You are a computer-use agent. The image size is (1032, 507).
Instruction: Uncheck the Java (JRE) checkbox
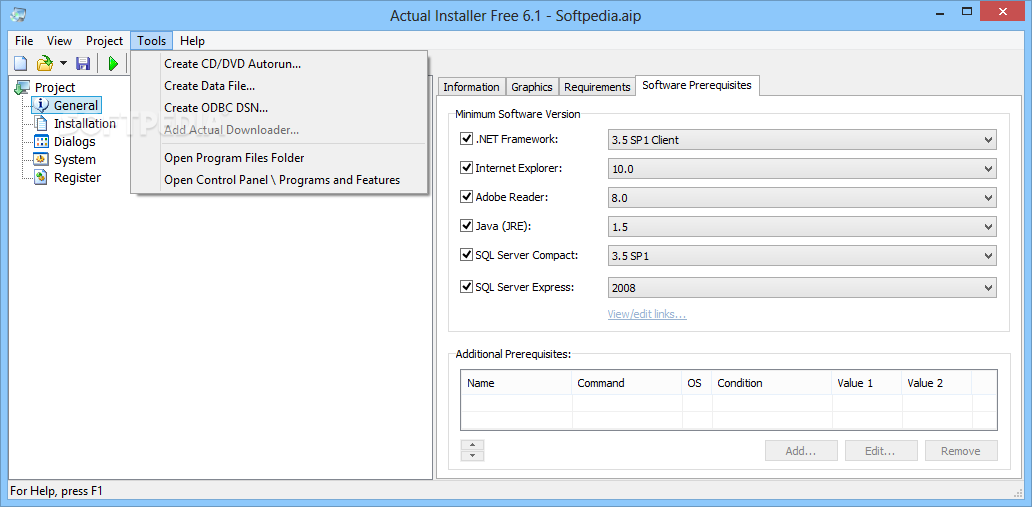tap(467, 225)
